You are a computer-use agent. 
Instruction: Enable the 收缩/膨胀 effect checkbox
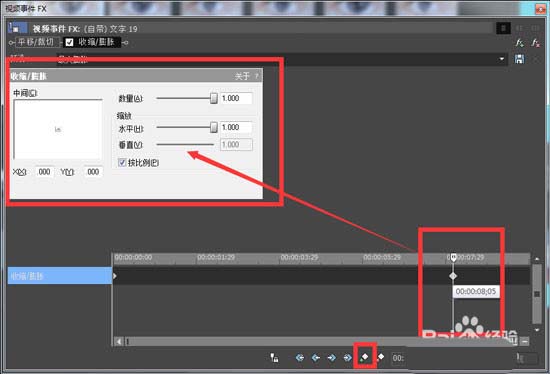point(69,42)
